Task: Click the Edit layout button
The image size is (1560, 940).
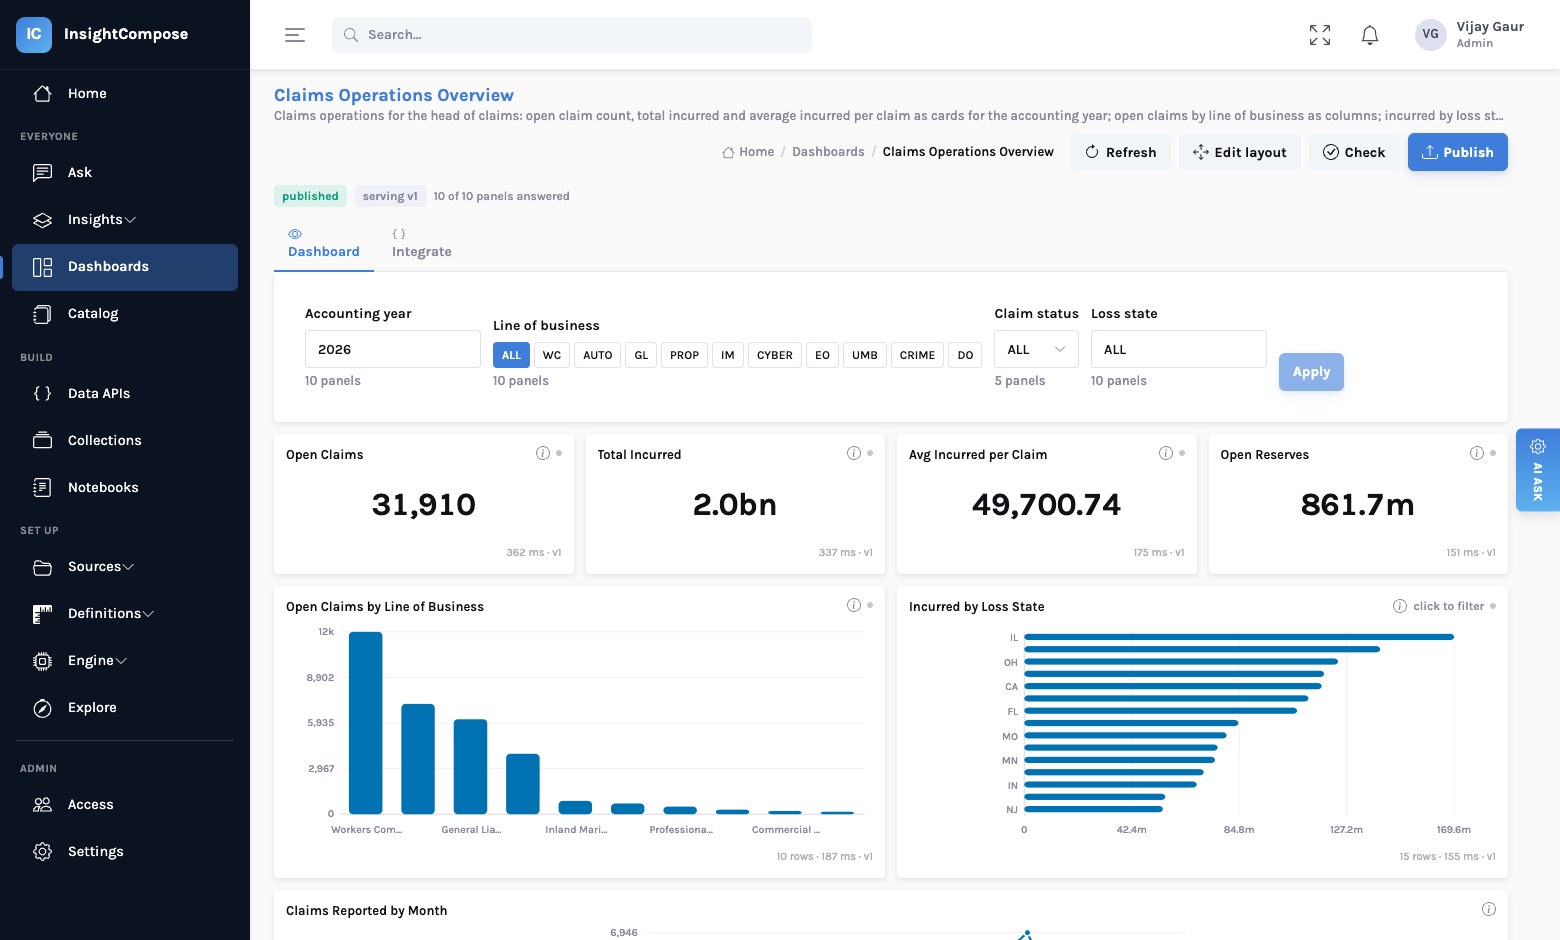Action: point(1240,152)
